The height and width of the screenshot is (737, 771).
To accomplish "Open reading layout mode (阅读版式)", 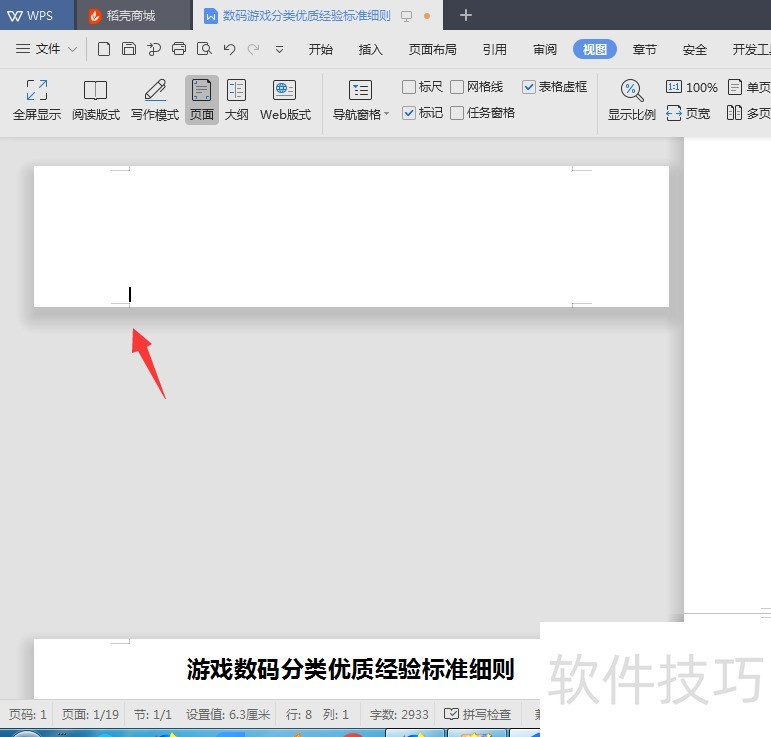I will click(x=96, y=100).
